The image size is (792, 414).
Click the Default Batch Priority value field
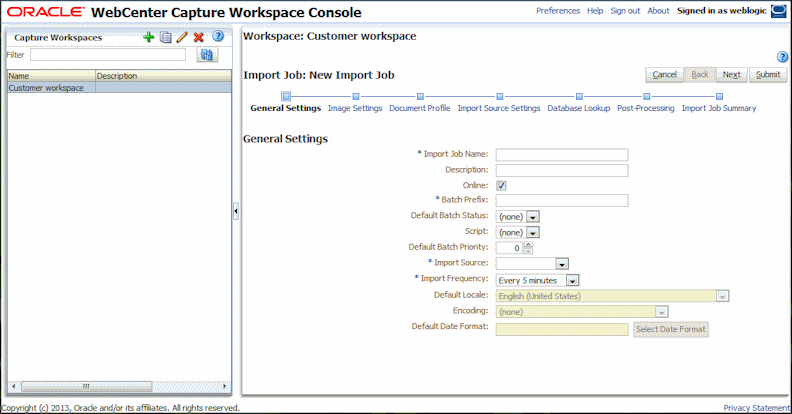[510, 248]
